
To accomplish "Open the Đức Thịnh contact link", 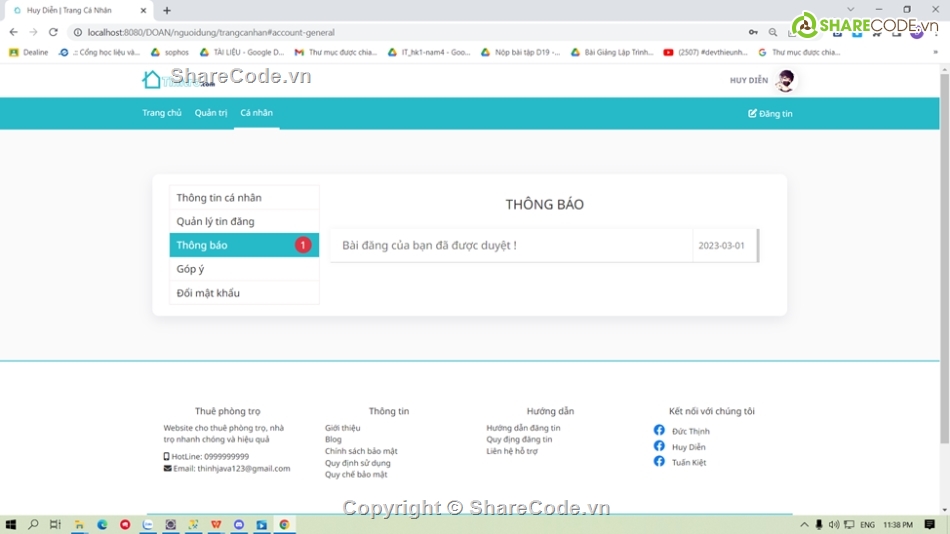I will pyautogui.click(x=690, y=432).
